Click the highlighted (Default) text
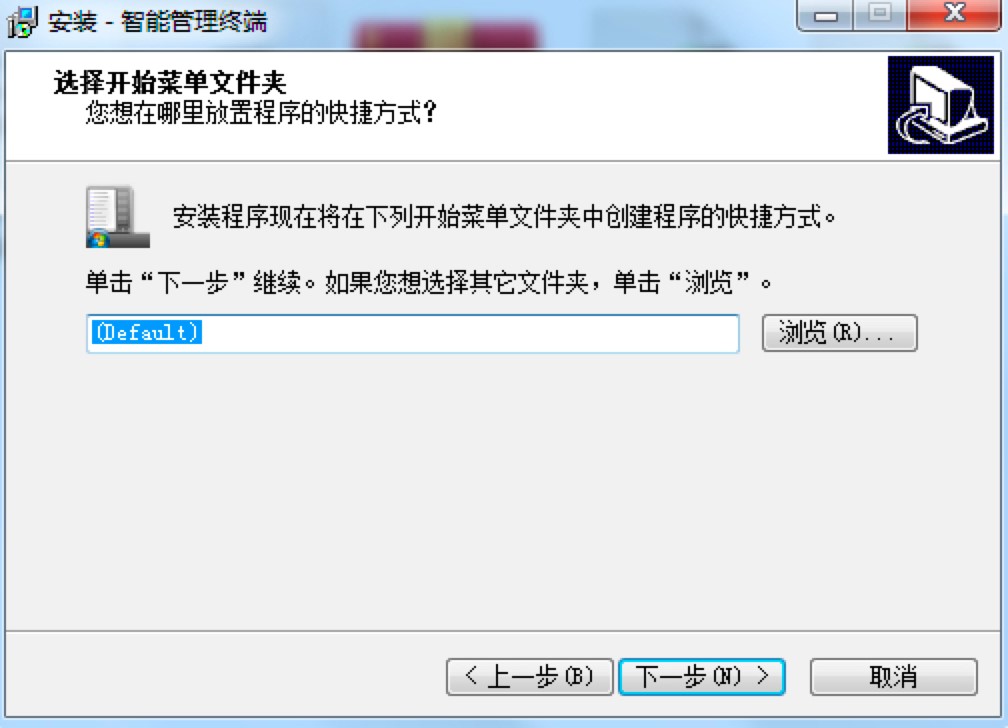Image resolution: width=1008 pixels, height=728 pixels. (x=147, y=332)
